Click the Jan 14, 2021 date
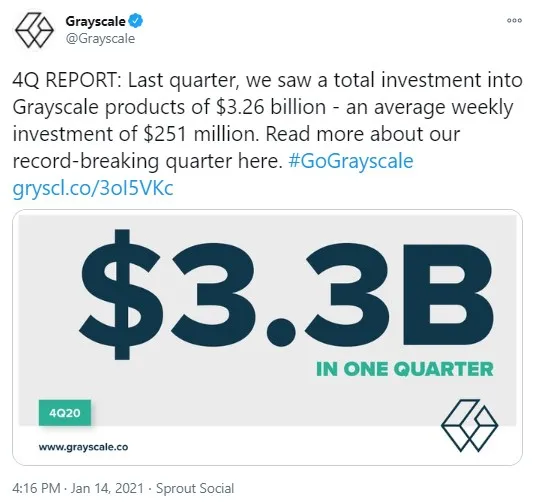 point(107,488)
